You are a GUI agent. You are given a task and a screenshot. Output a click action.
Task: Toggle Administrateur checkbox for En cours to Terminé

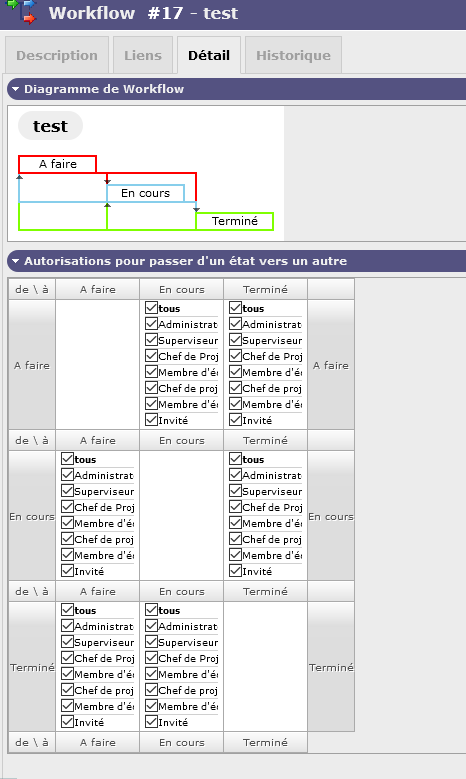pyautogui.click(x=235, y=475)
